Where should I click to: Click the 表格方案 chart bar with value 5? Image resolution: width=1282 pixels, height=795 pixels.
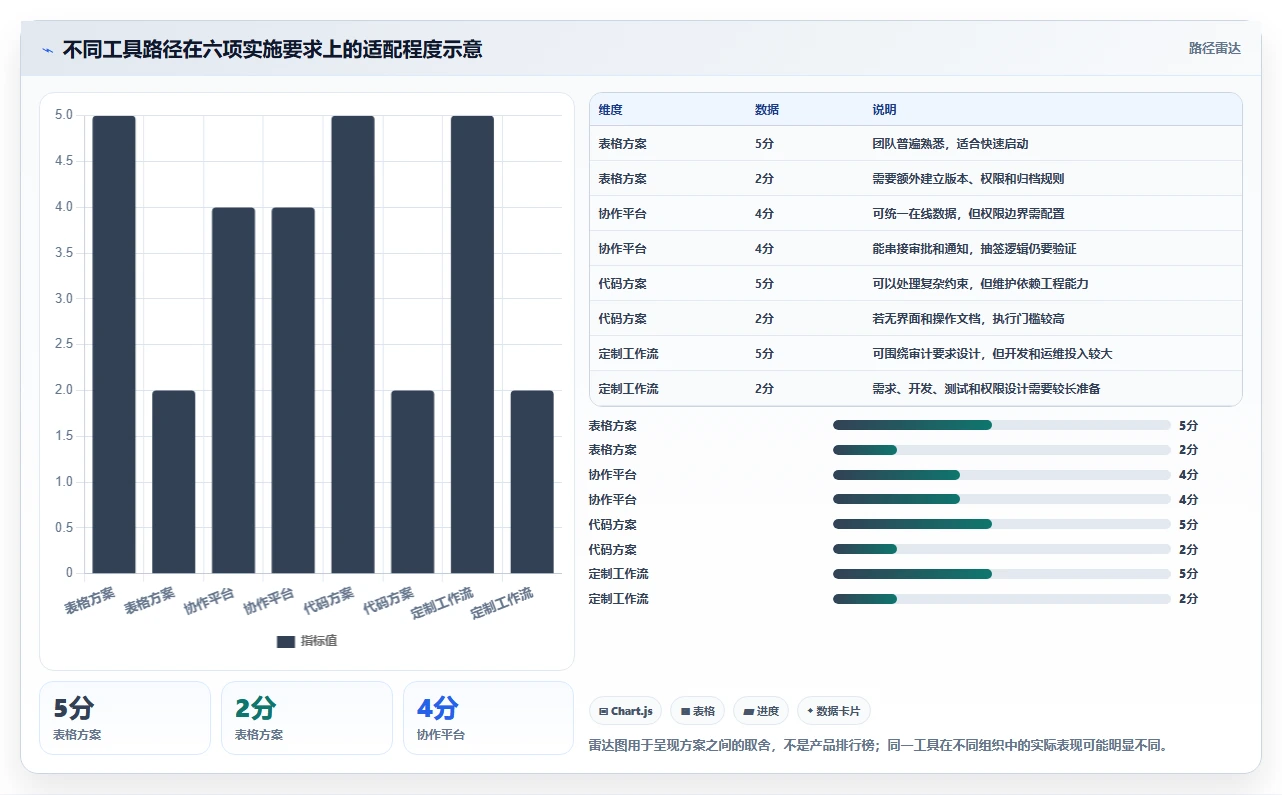pyautogui.click(x=114, y=344)
